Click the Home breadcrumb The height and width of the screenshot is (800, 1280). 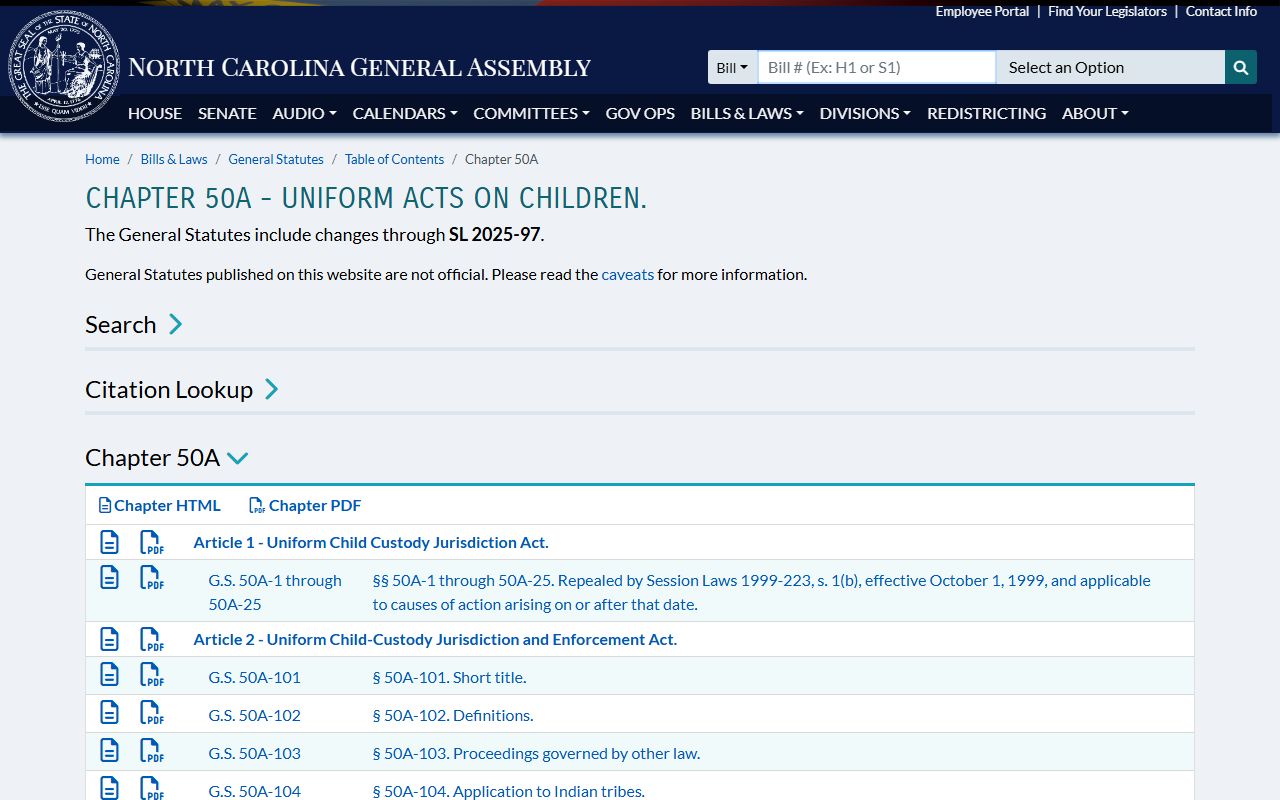tap(102, 159)
